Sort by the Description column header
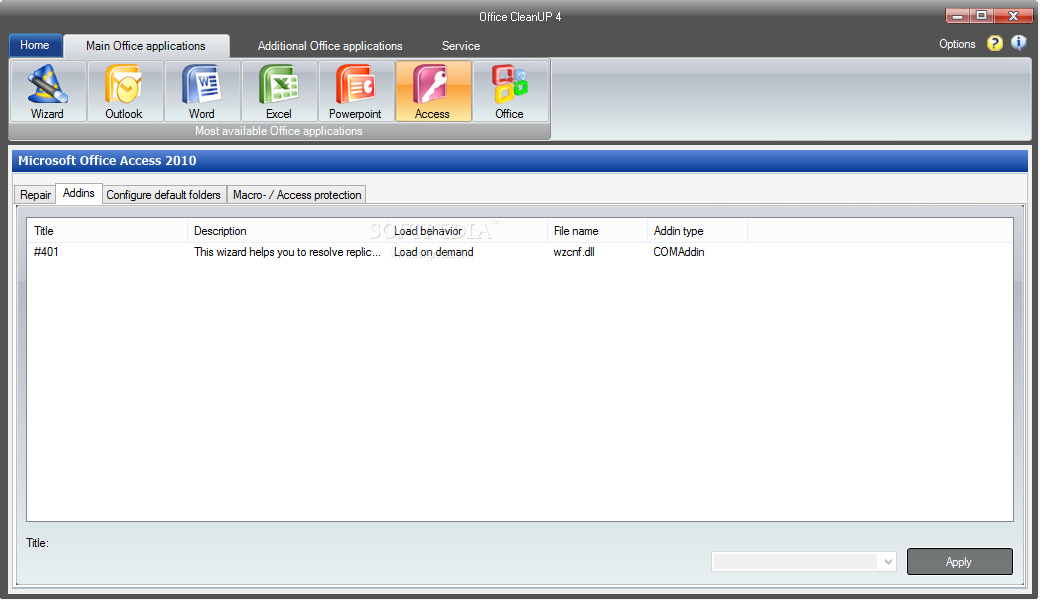The height and width of the screenshot is (600, 1040). click(287, 231)
